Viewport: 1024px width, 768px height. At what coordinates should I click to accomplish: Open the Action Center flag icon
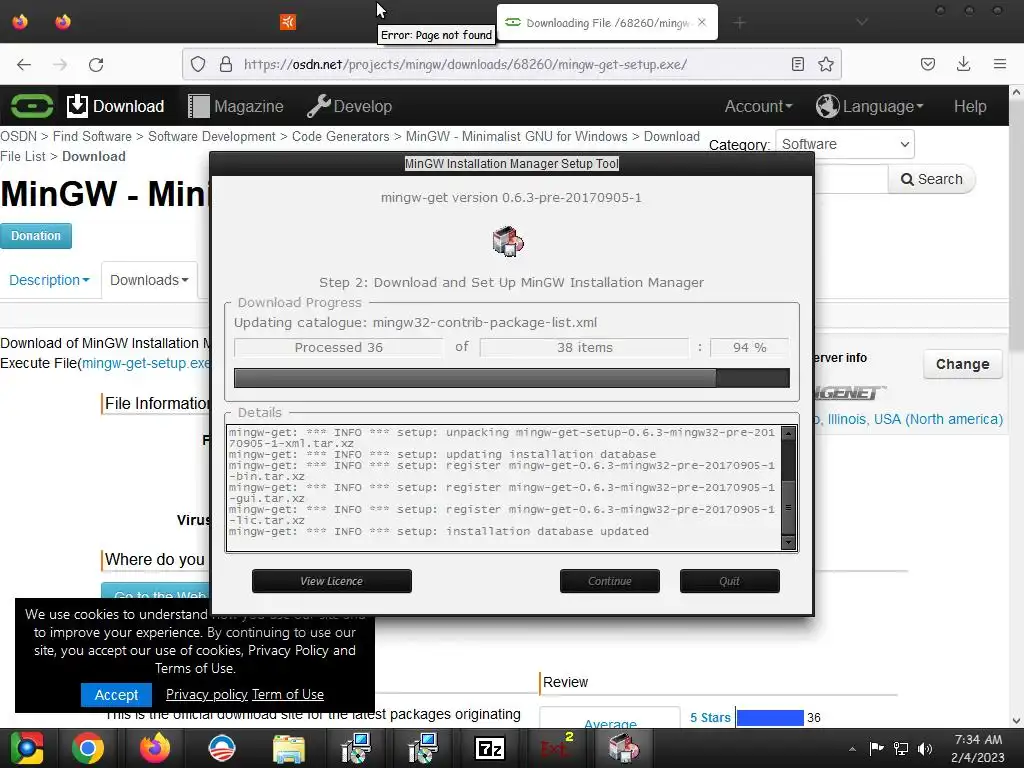[876, 748]
